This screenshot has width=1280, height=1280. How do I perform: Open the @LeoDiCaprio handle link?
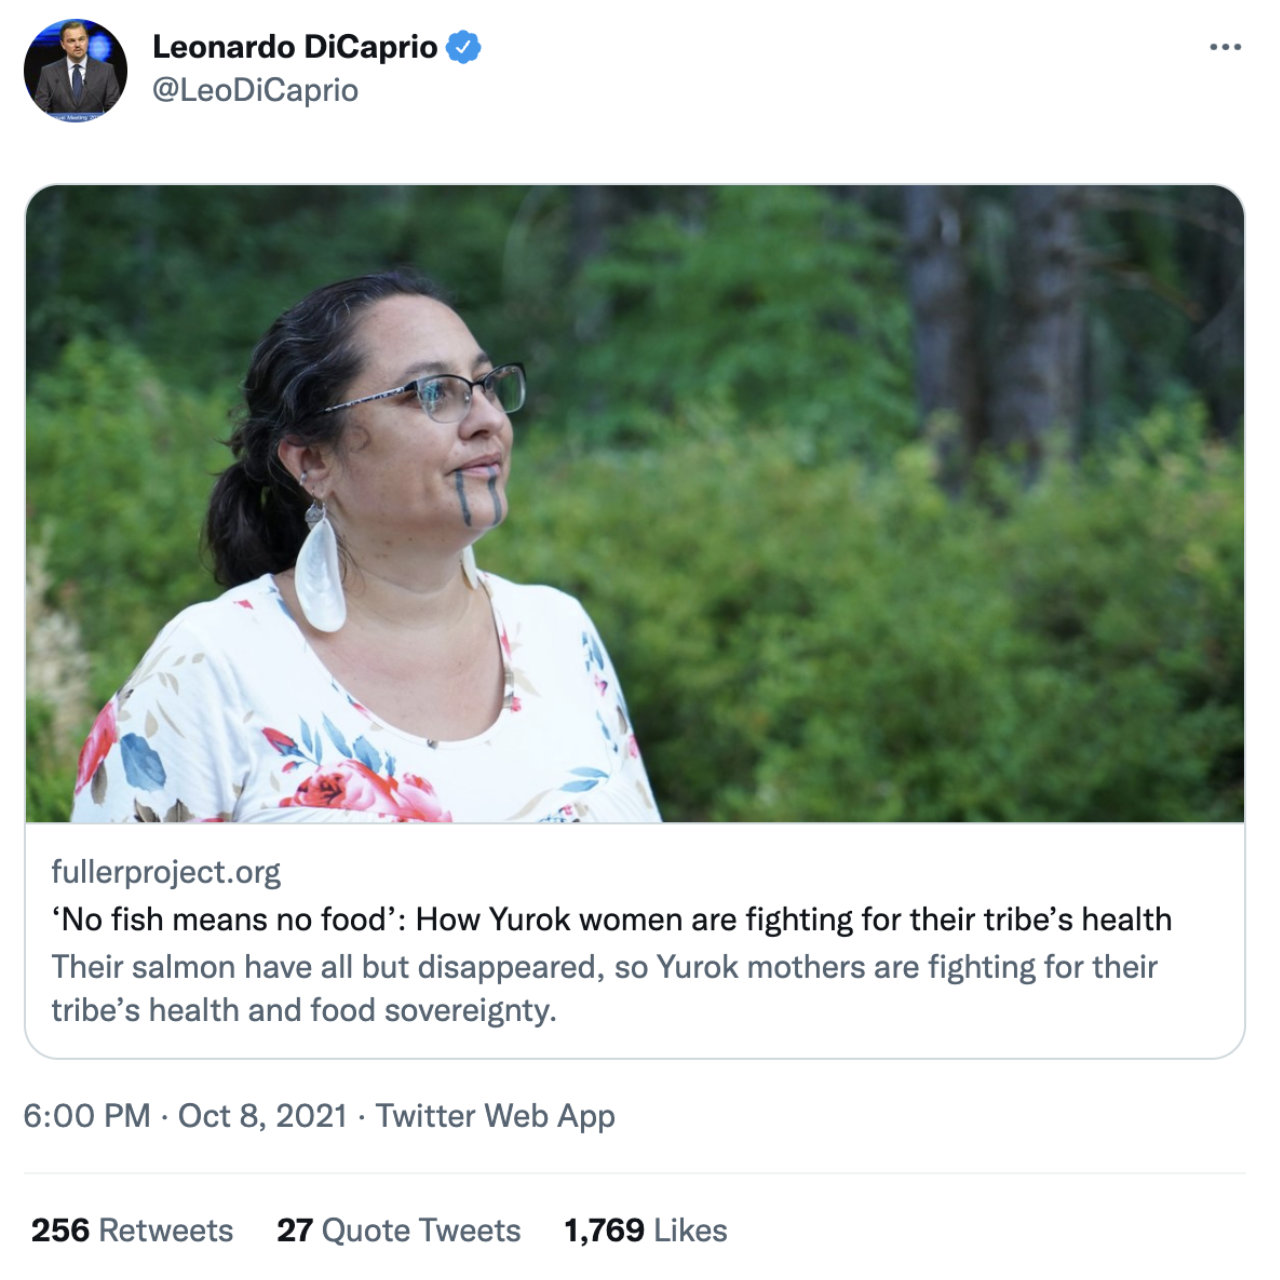coord(255,90)
